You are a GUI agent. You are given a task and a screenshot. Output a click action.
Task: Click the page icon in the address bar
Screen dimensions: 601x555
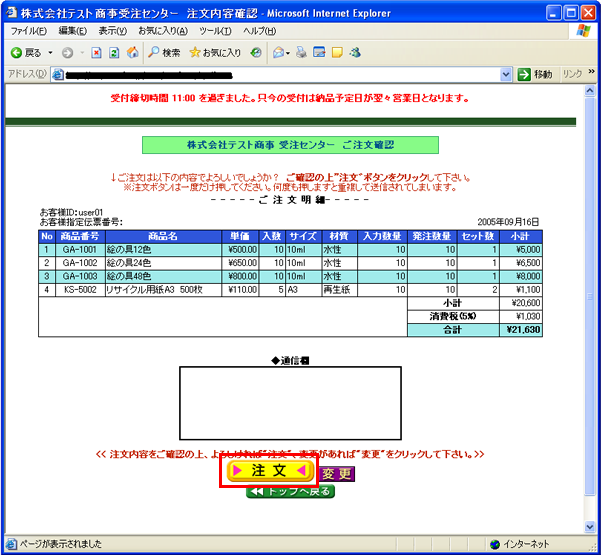pyautogui.click(x=57, y=74)
